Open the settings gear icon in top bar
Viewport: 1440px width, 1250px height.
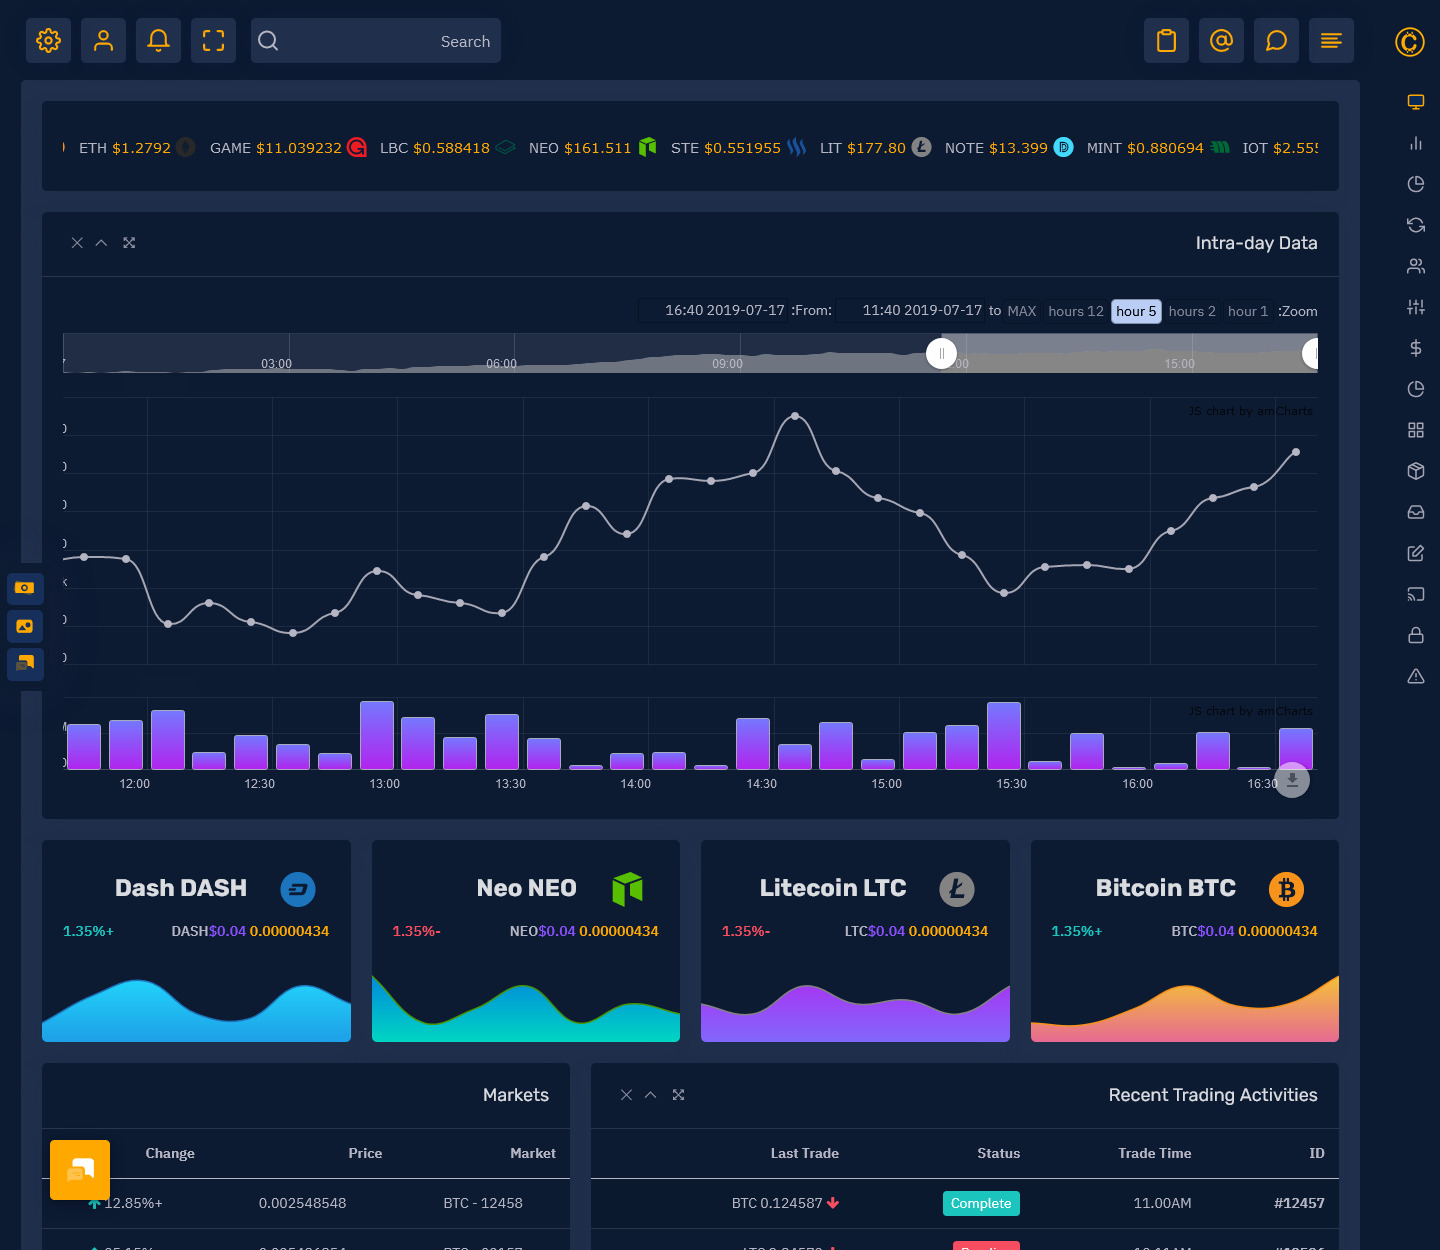[x=48, y=41]
